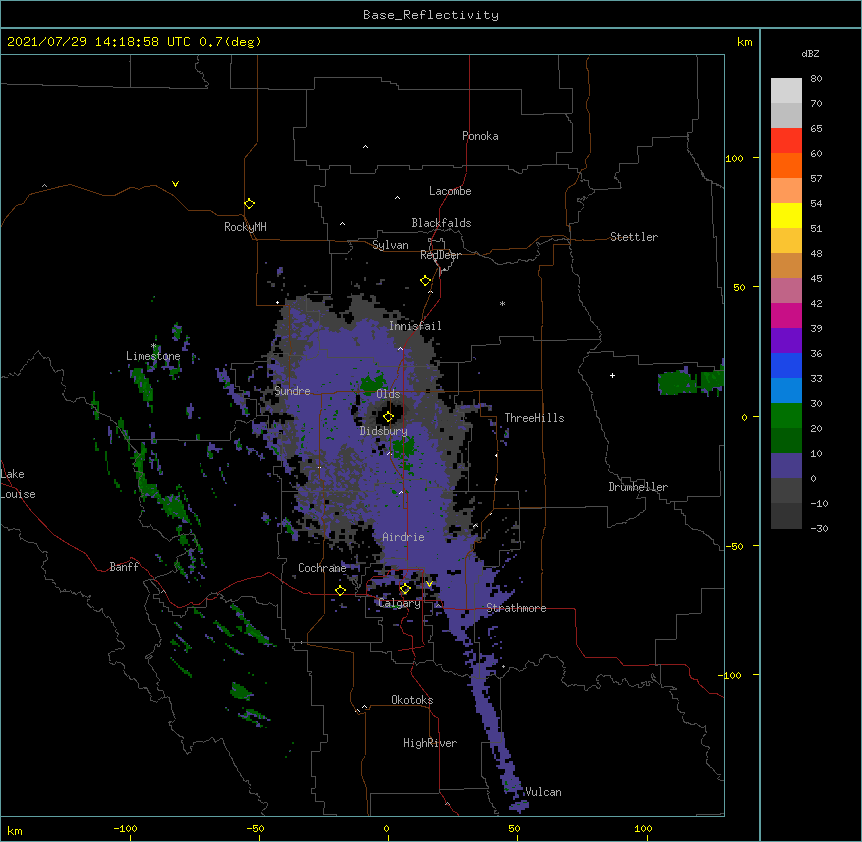Pick the violet 36-39 dBZ legend swatch
The image size is (862, 842).
(x=786, y=341)
